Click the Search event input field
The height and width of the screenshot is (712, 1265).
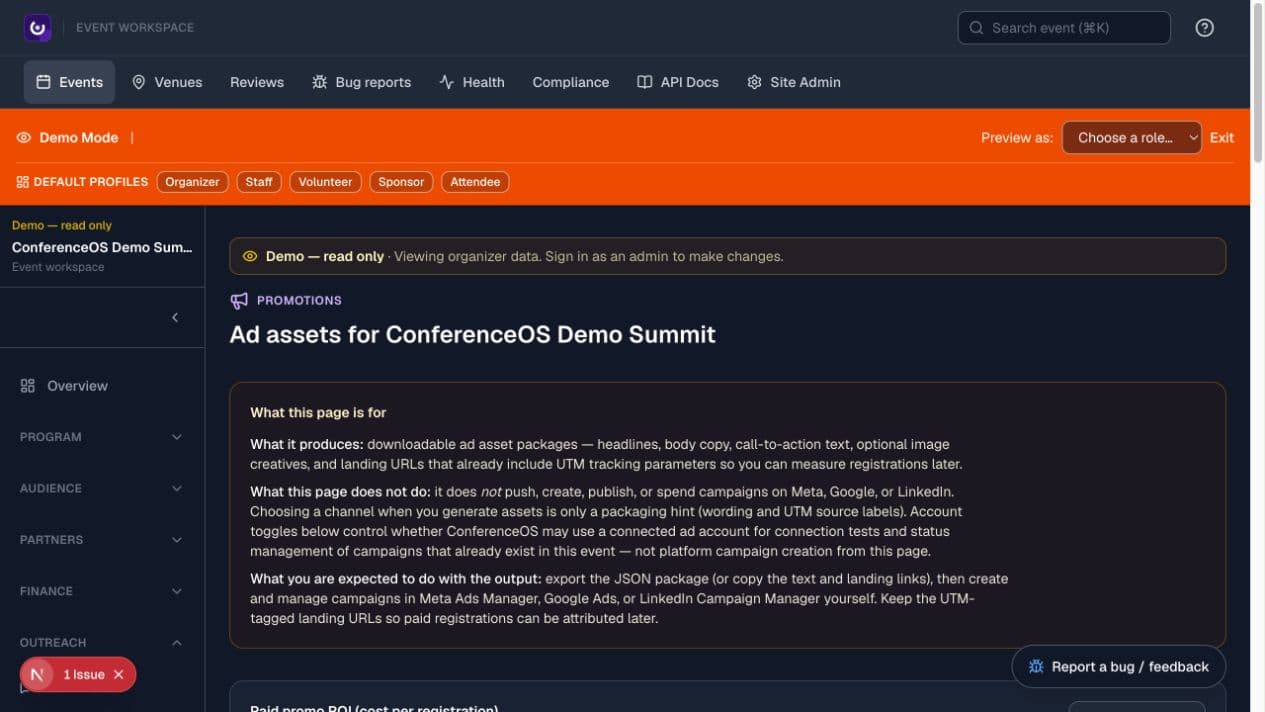click(x=1064, y=28)
